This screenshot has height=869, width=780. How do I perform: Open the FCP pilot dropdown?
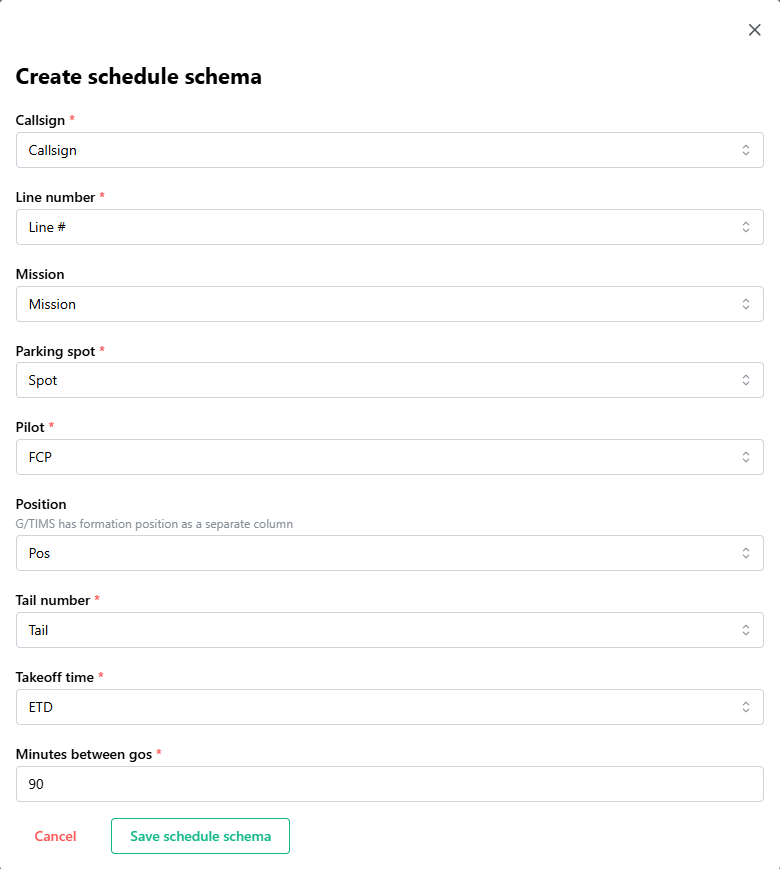[x=380, y=457]
